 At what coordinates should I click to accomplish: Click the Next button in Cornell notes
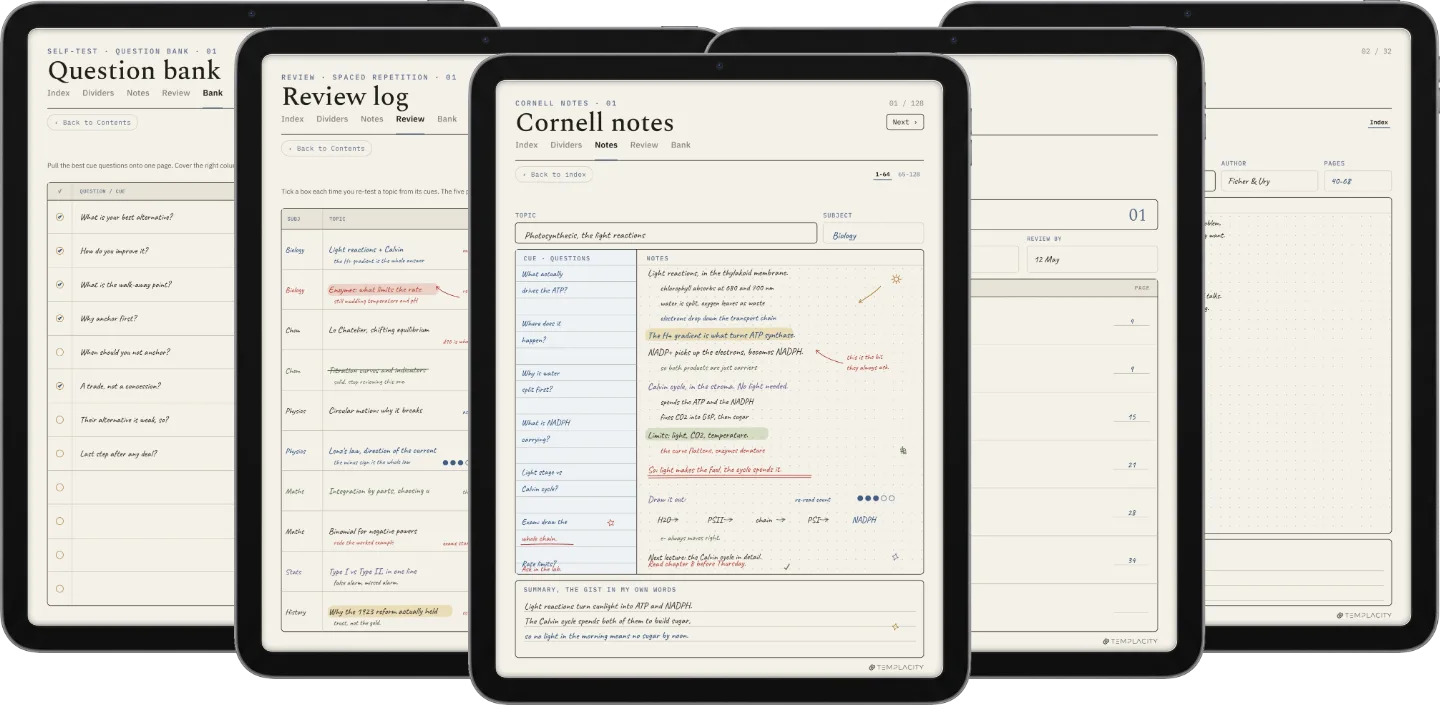[904, 122]
